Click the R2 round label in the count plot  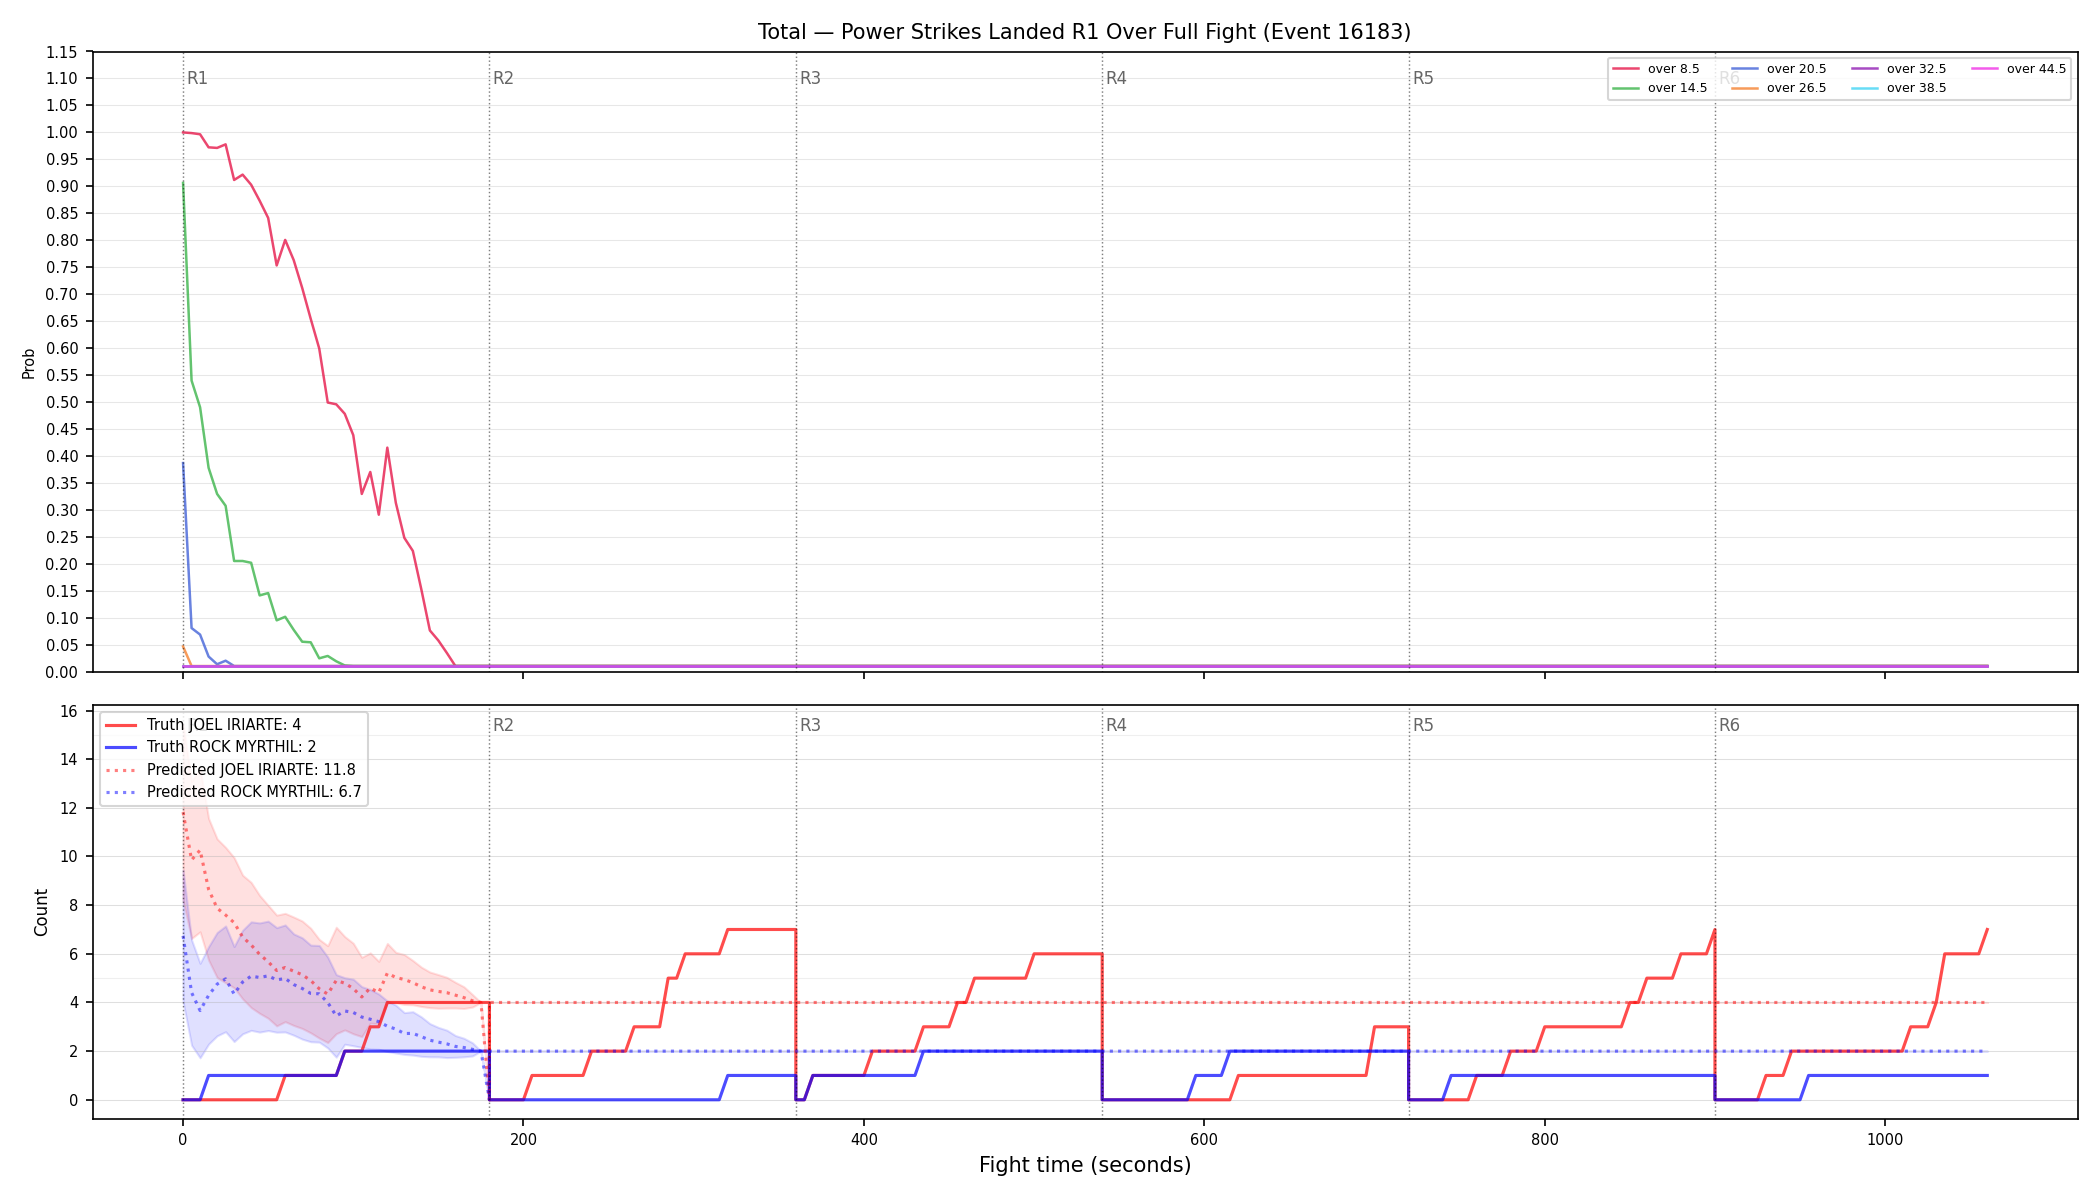pos(503,725)
